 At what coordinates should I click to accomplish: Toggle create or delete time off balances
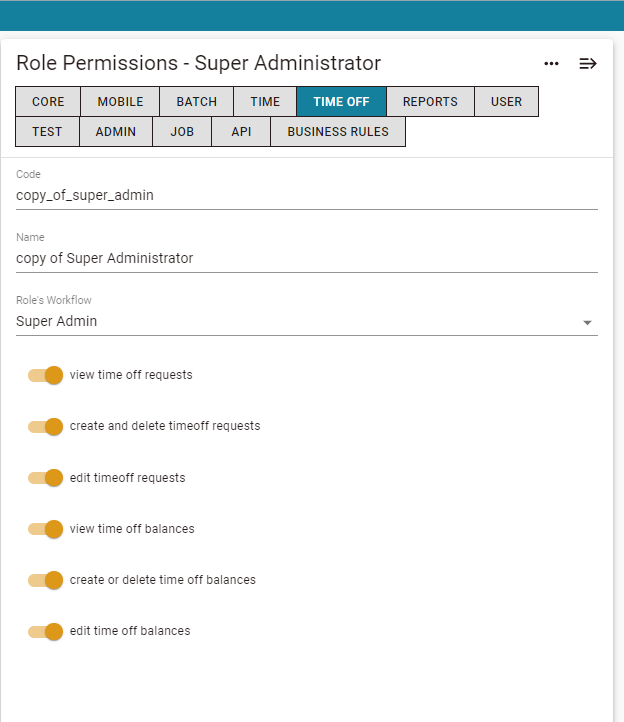tap(45, 580)
